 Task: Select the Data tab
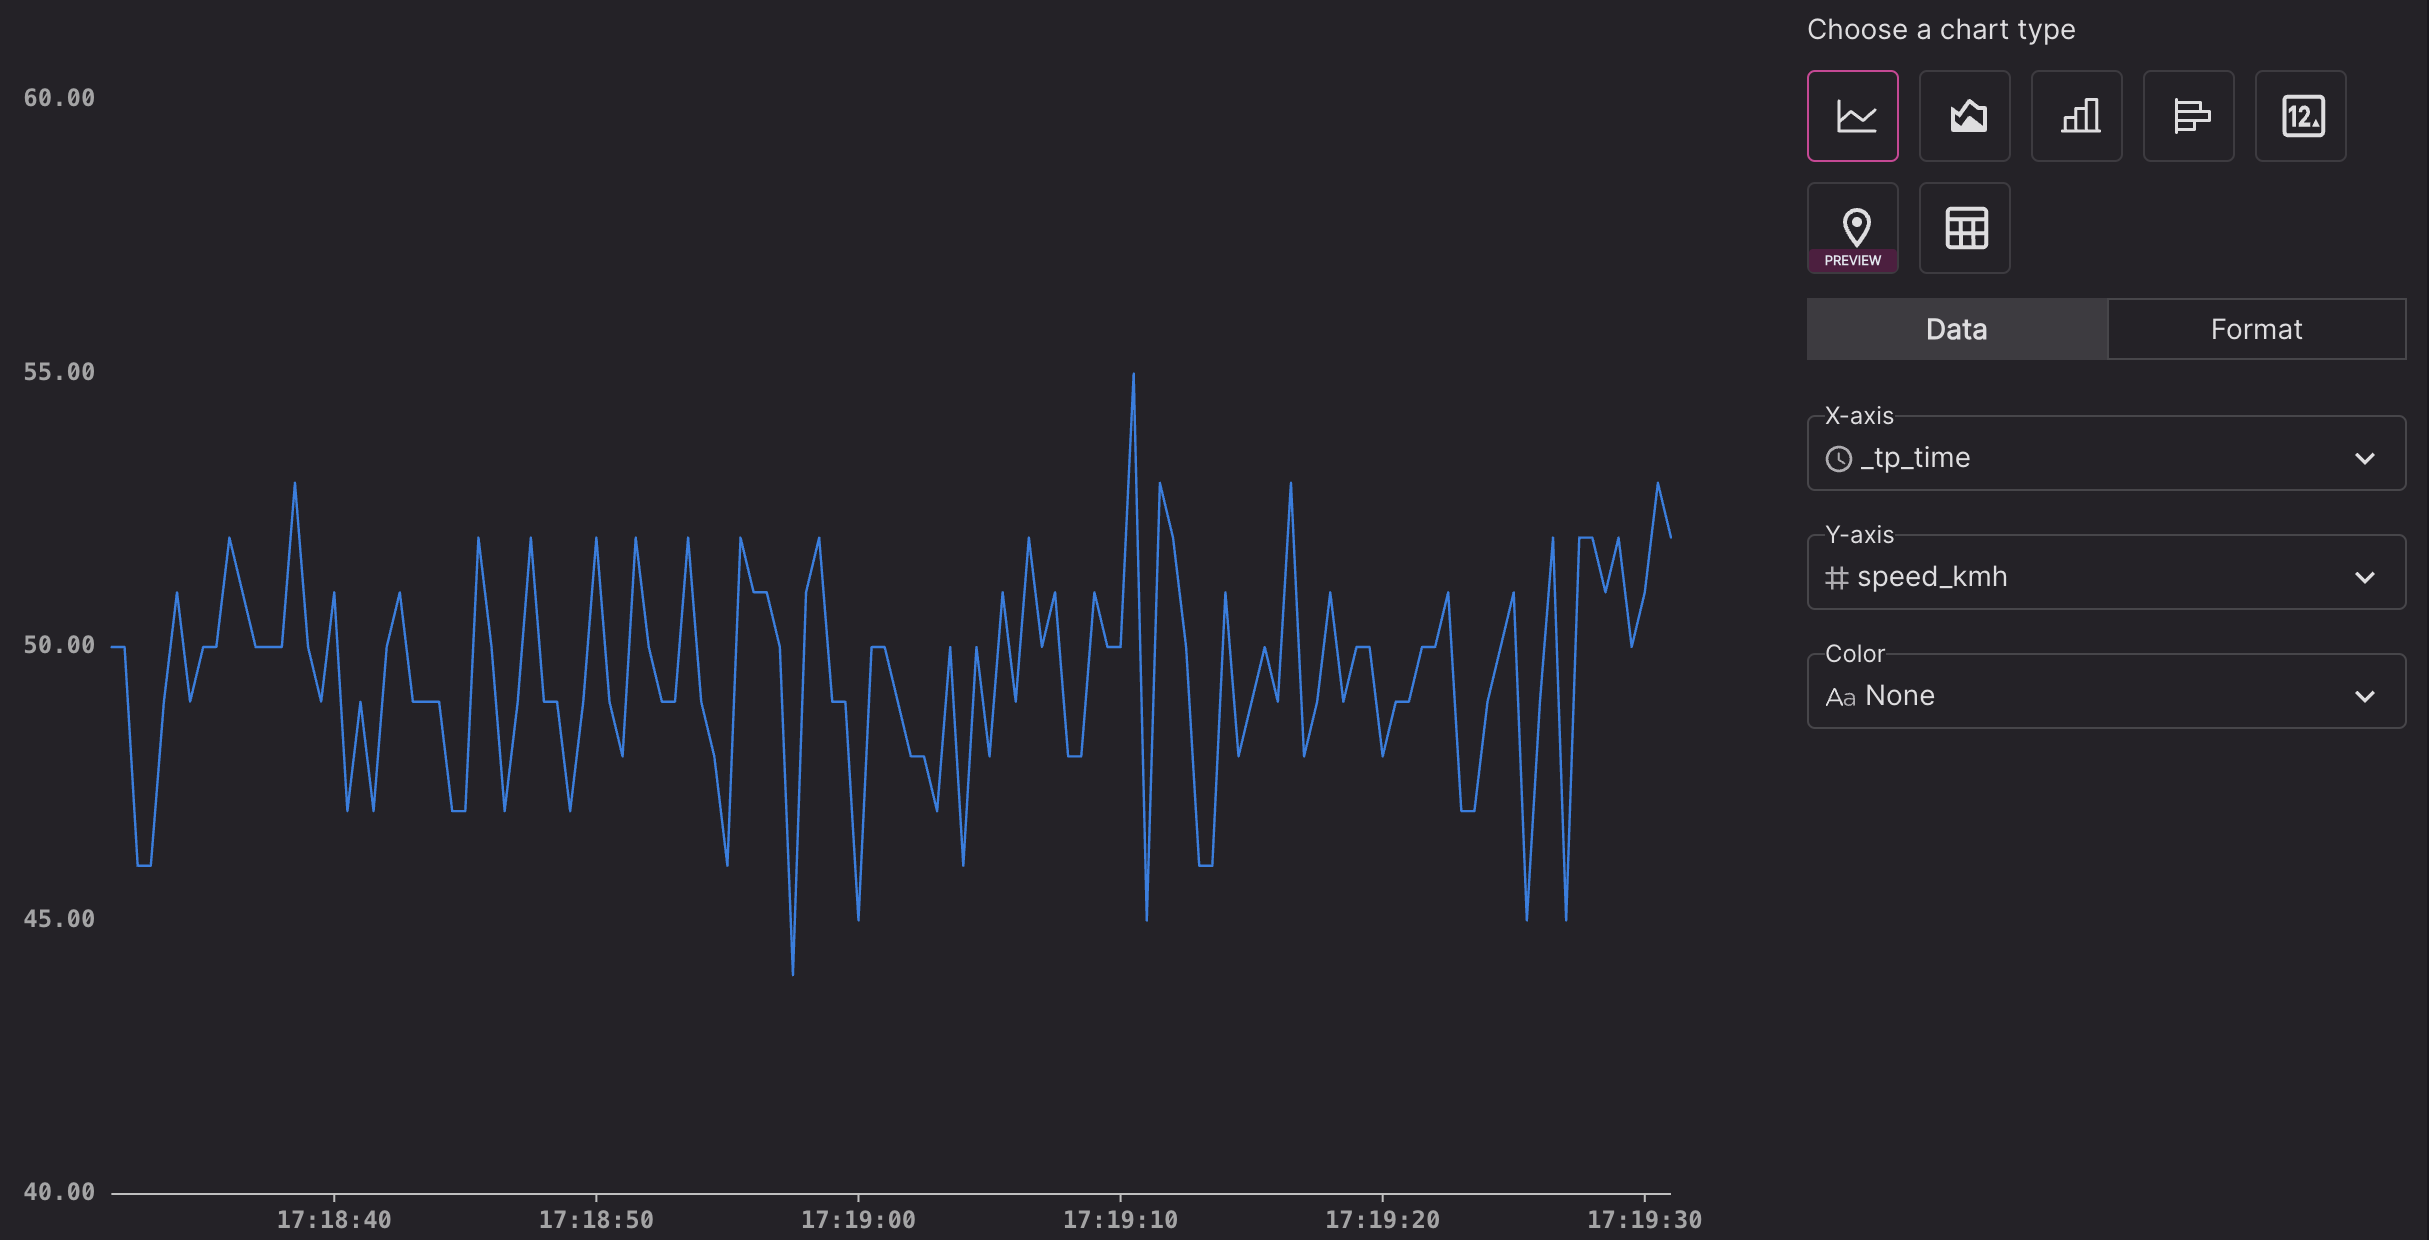click(1956, 328)
